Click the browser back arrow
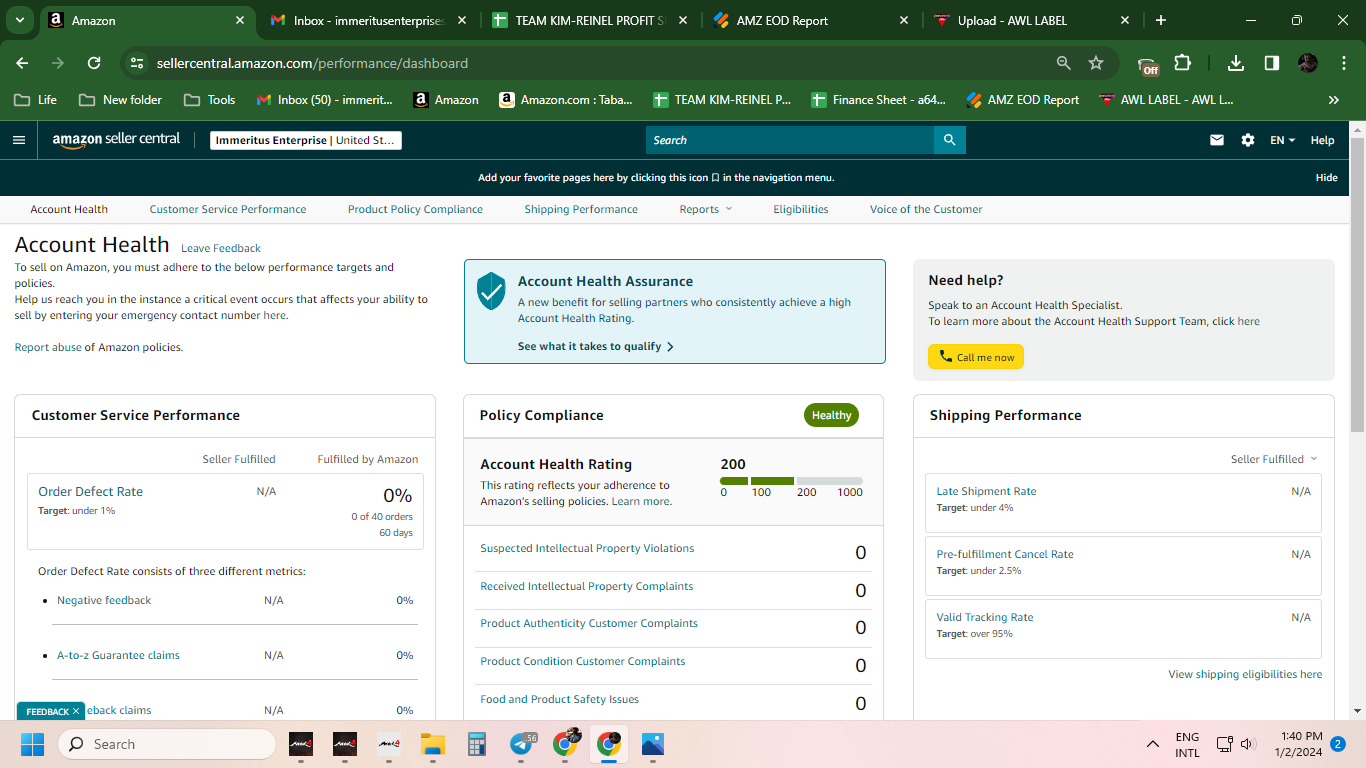This screenshot has width=1366, height=768. point(22,63)
